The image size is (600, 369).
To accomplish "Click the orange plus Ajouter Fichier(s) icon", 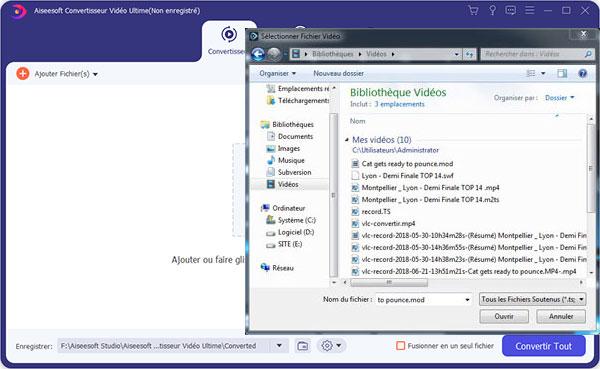I will tap(23, 73).
